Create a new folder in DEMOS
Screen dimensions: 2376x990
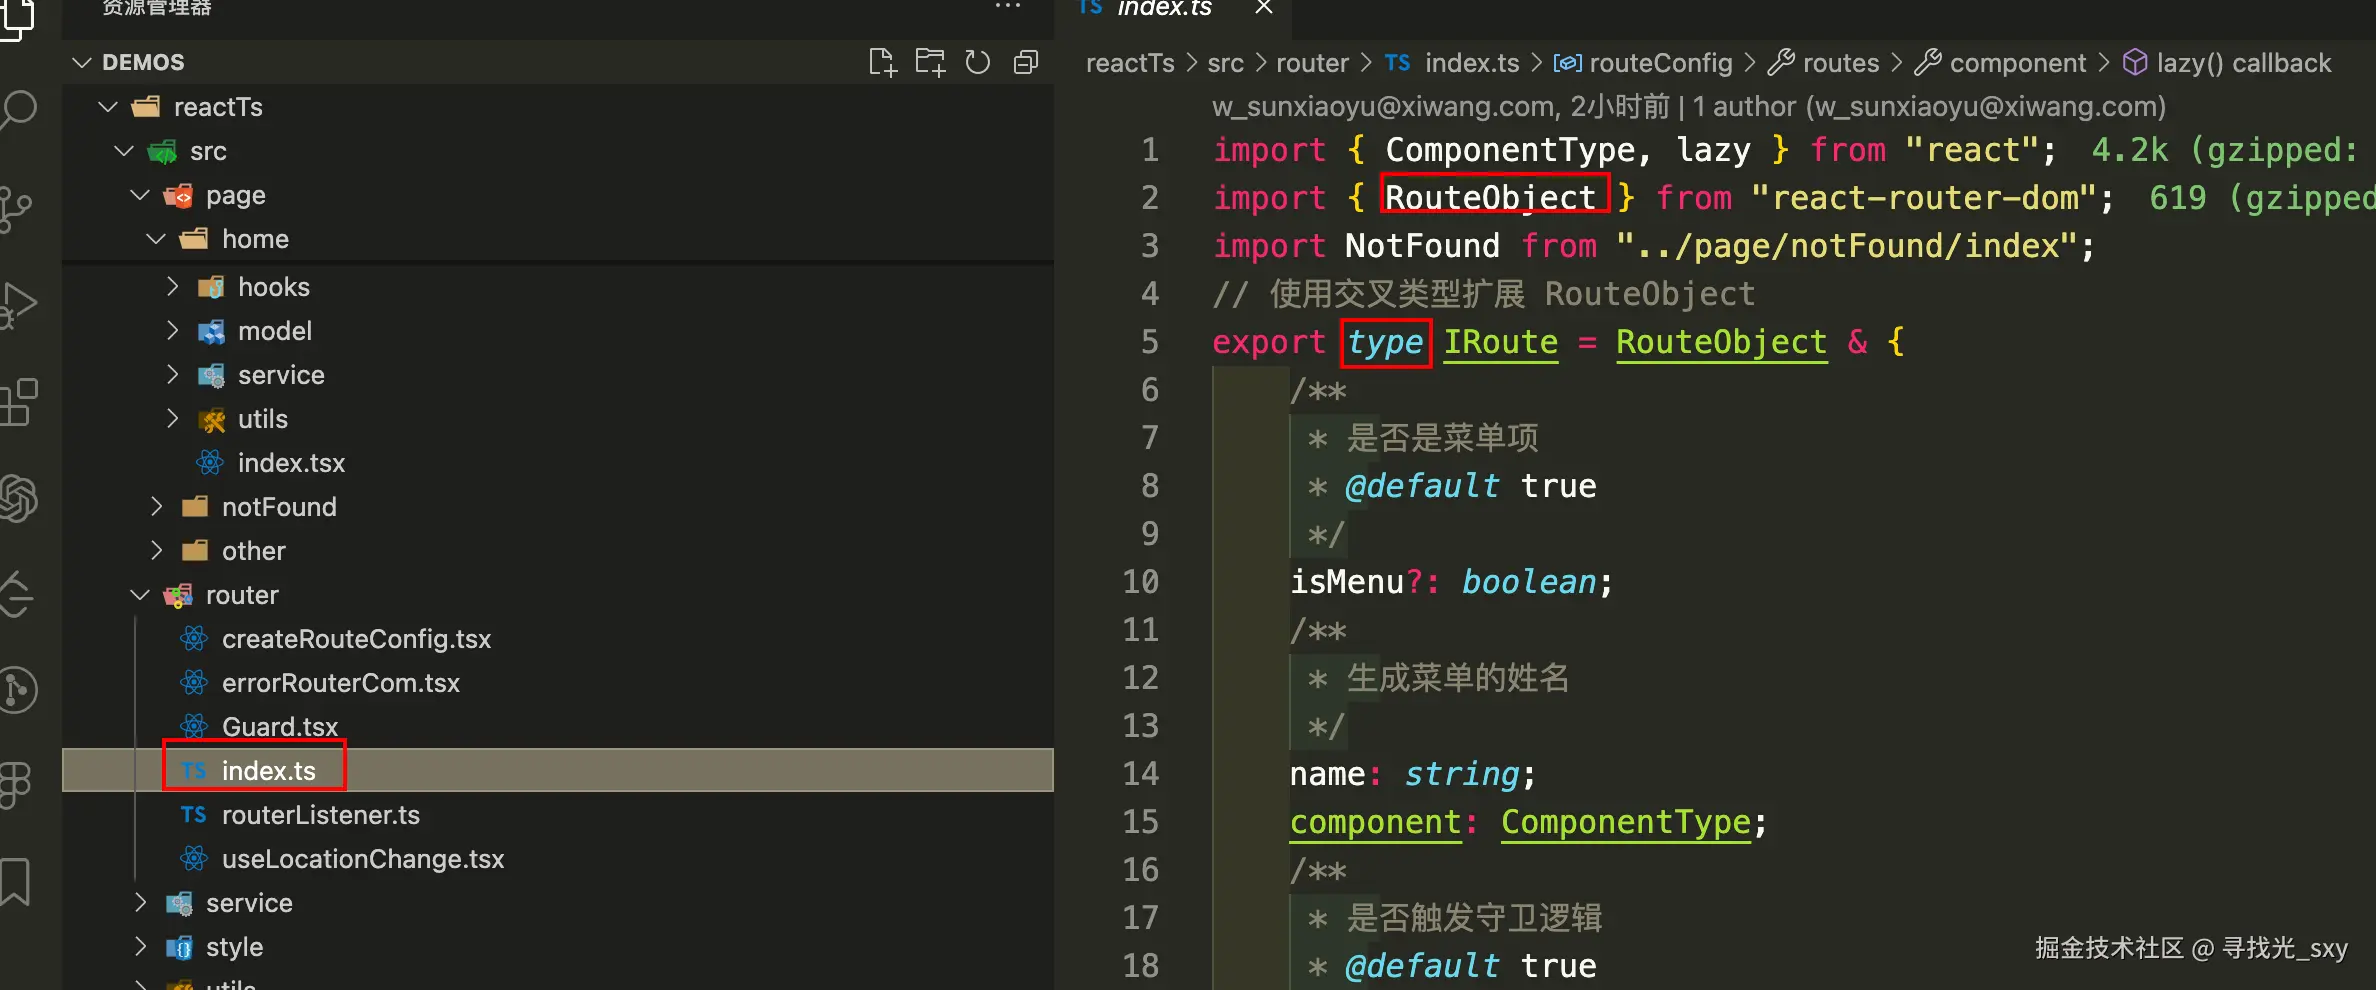930,62
